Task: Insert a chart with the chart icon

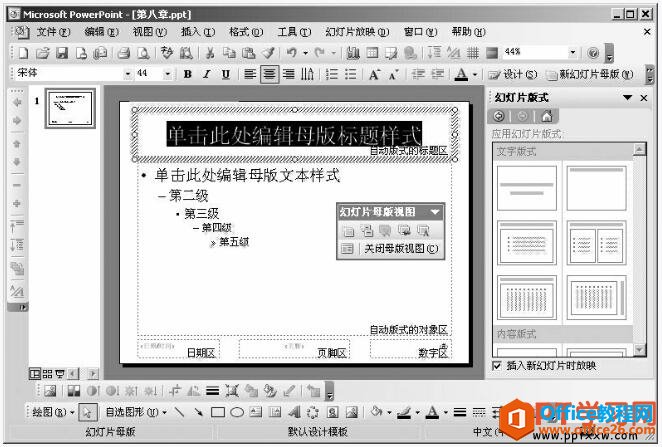Action: [353, 53]
